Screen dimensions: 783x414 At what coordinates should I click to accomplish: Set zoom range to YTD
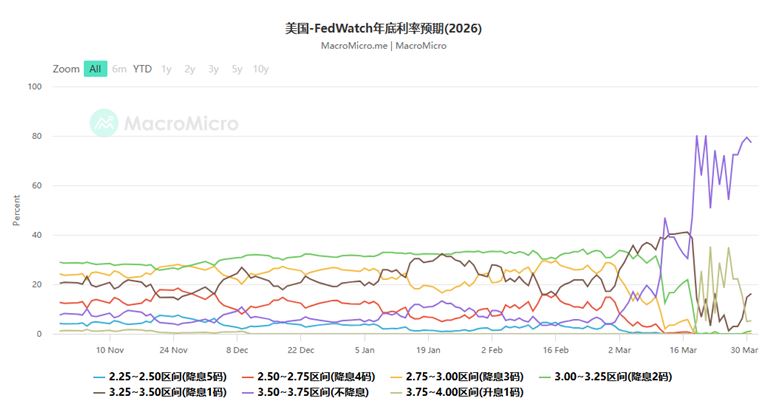pyautogui.click(x=143, y=69)
